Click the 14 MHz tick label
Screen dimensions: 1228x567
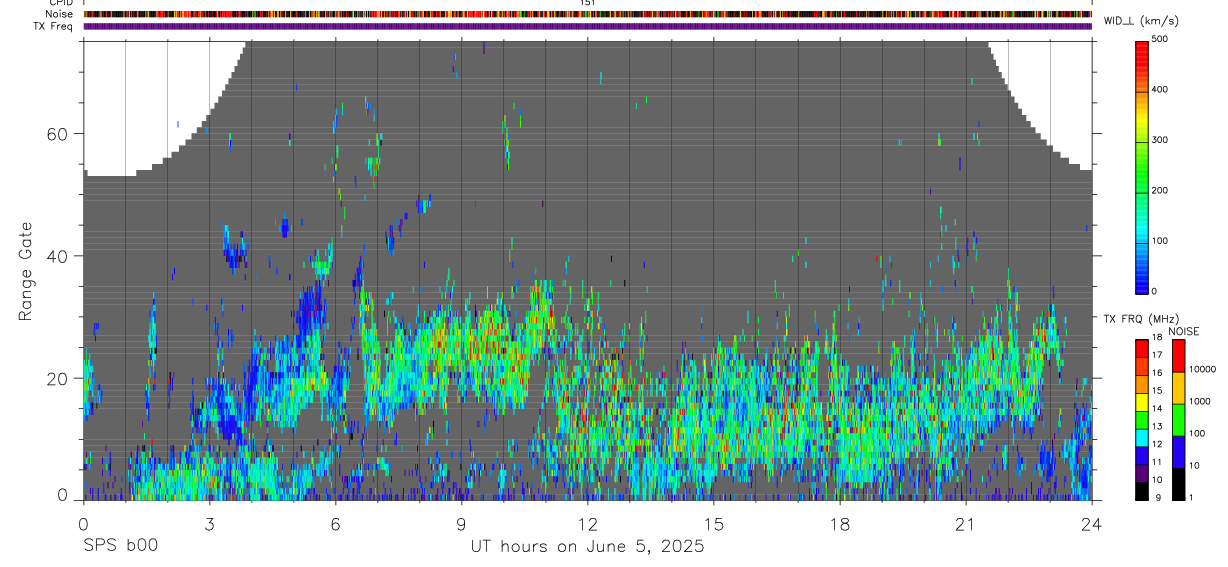click(1158, 408)
